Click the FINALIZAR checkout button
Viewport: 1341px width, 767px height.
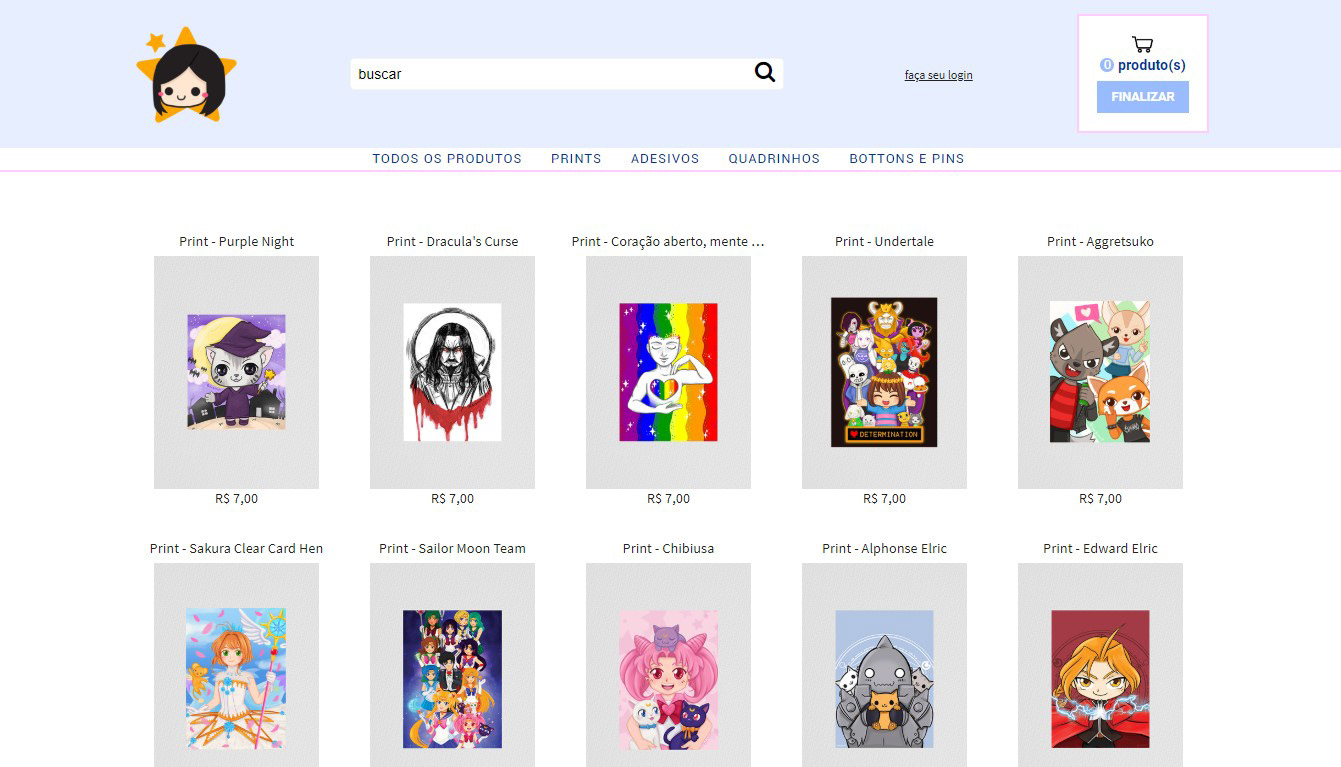click(1142, 97)
